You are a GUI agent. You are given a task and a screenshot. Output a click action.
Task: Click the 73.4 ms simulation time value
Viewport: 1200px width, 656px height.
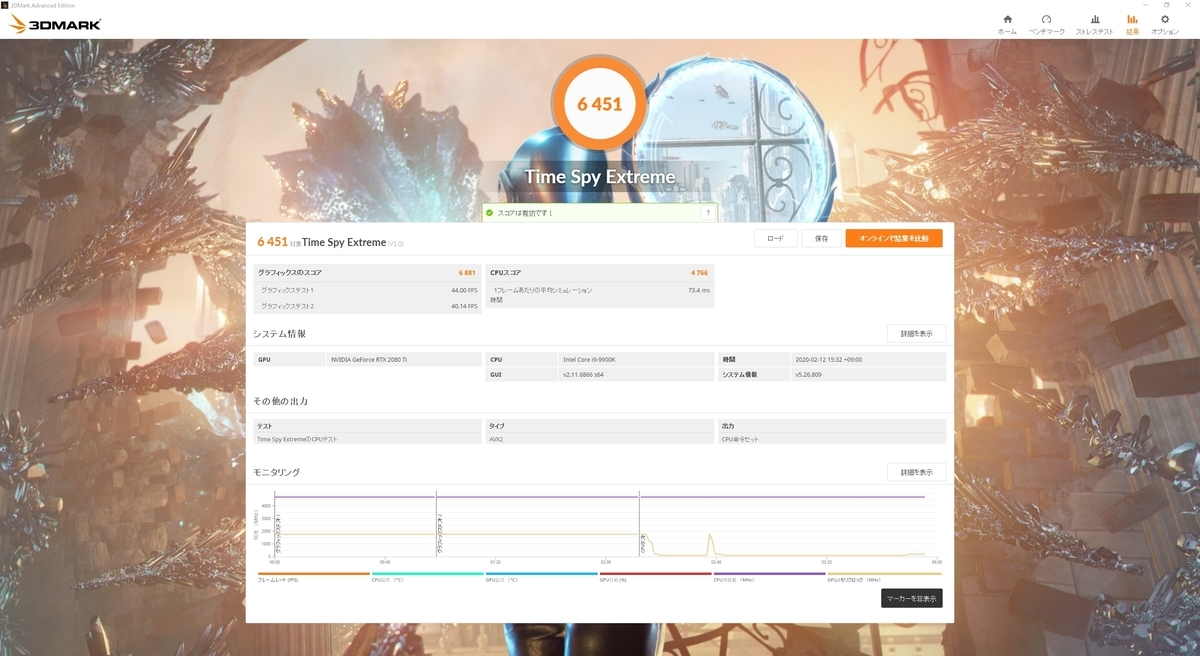coord(699,290)
